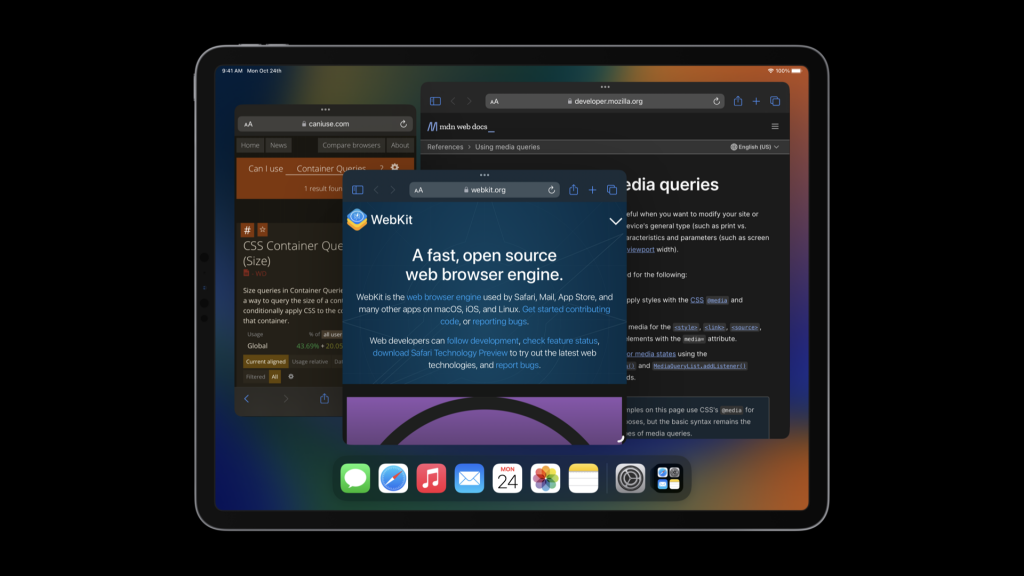1024x576 pixels.
Task: Share from the caniuse window bottom toolbar
Action: (325, 398)
